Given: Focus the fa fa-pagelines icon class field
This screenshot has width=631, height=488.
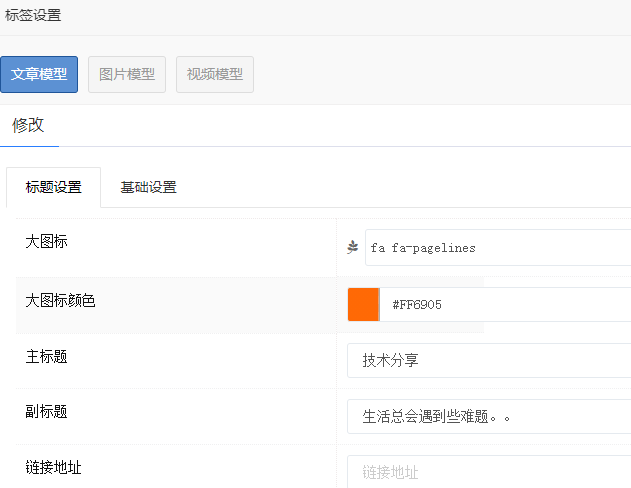Looking at the screenshot, I should coord(497,248).
